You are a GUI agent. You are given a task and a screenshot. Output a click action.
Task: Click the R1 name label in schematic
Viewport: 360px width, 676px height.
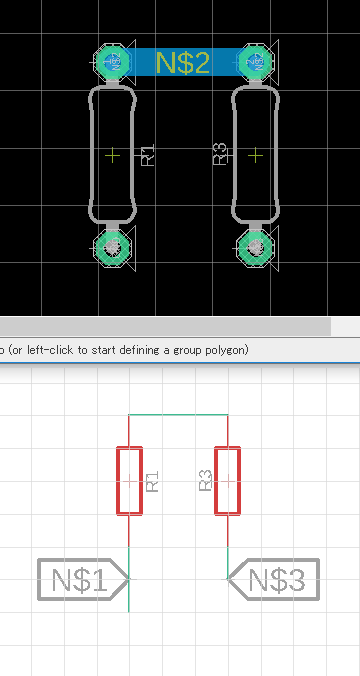[x=153, y=482]
